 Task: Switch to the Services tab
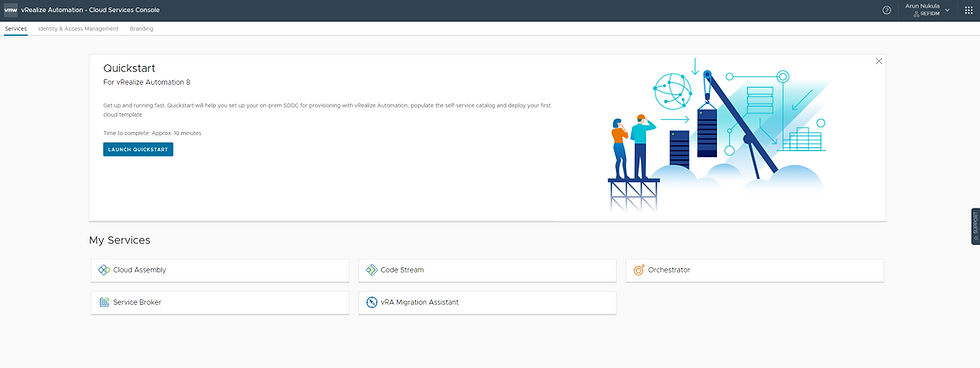[16, 29]
